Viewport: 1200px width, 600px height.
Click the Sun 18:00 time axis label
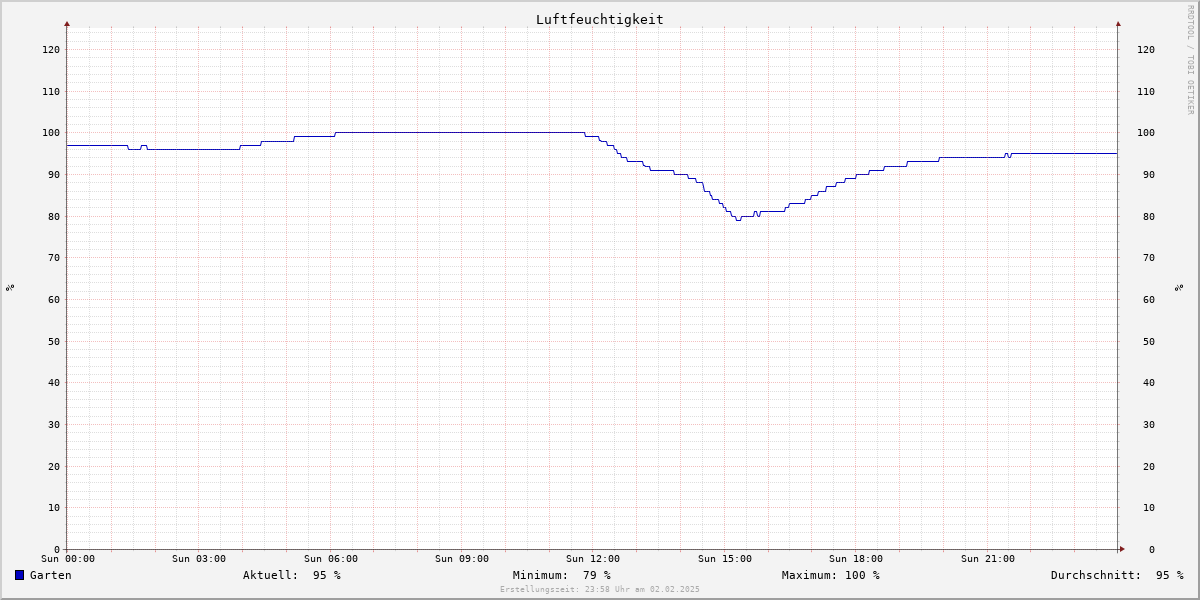point(856,559)
